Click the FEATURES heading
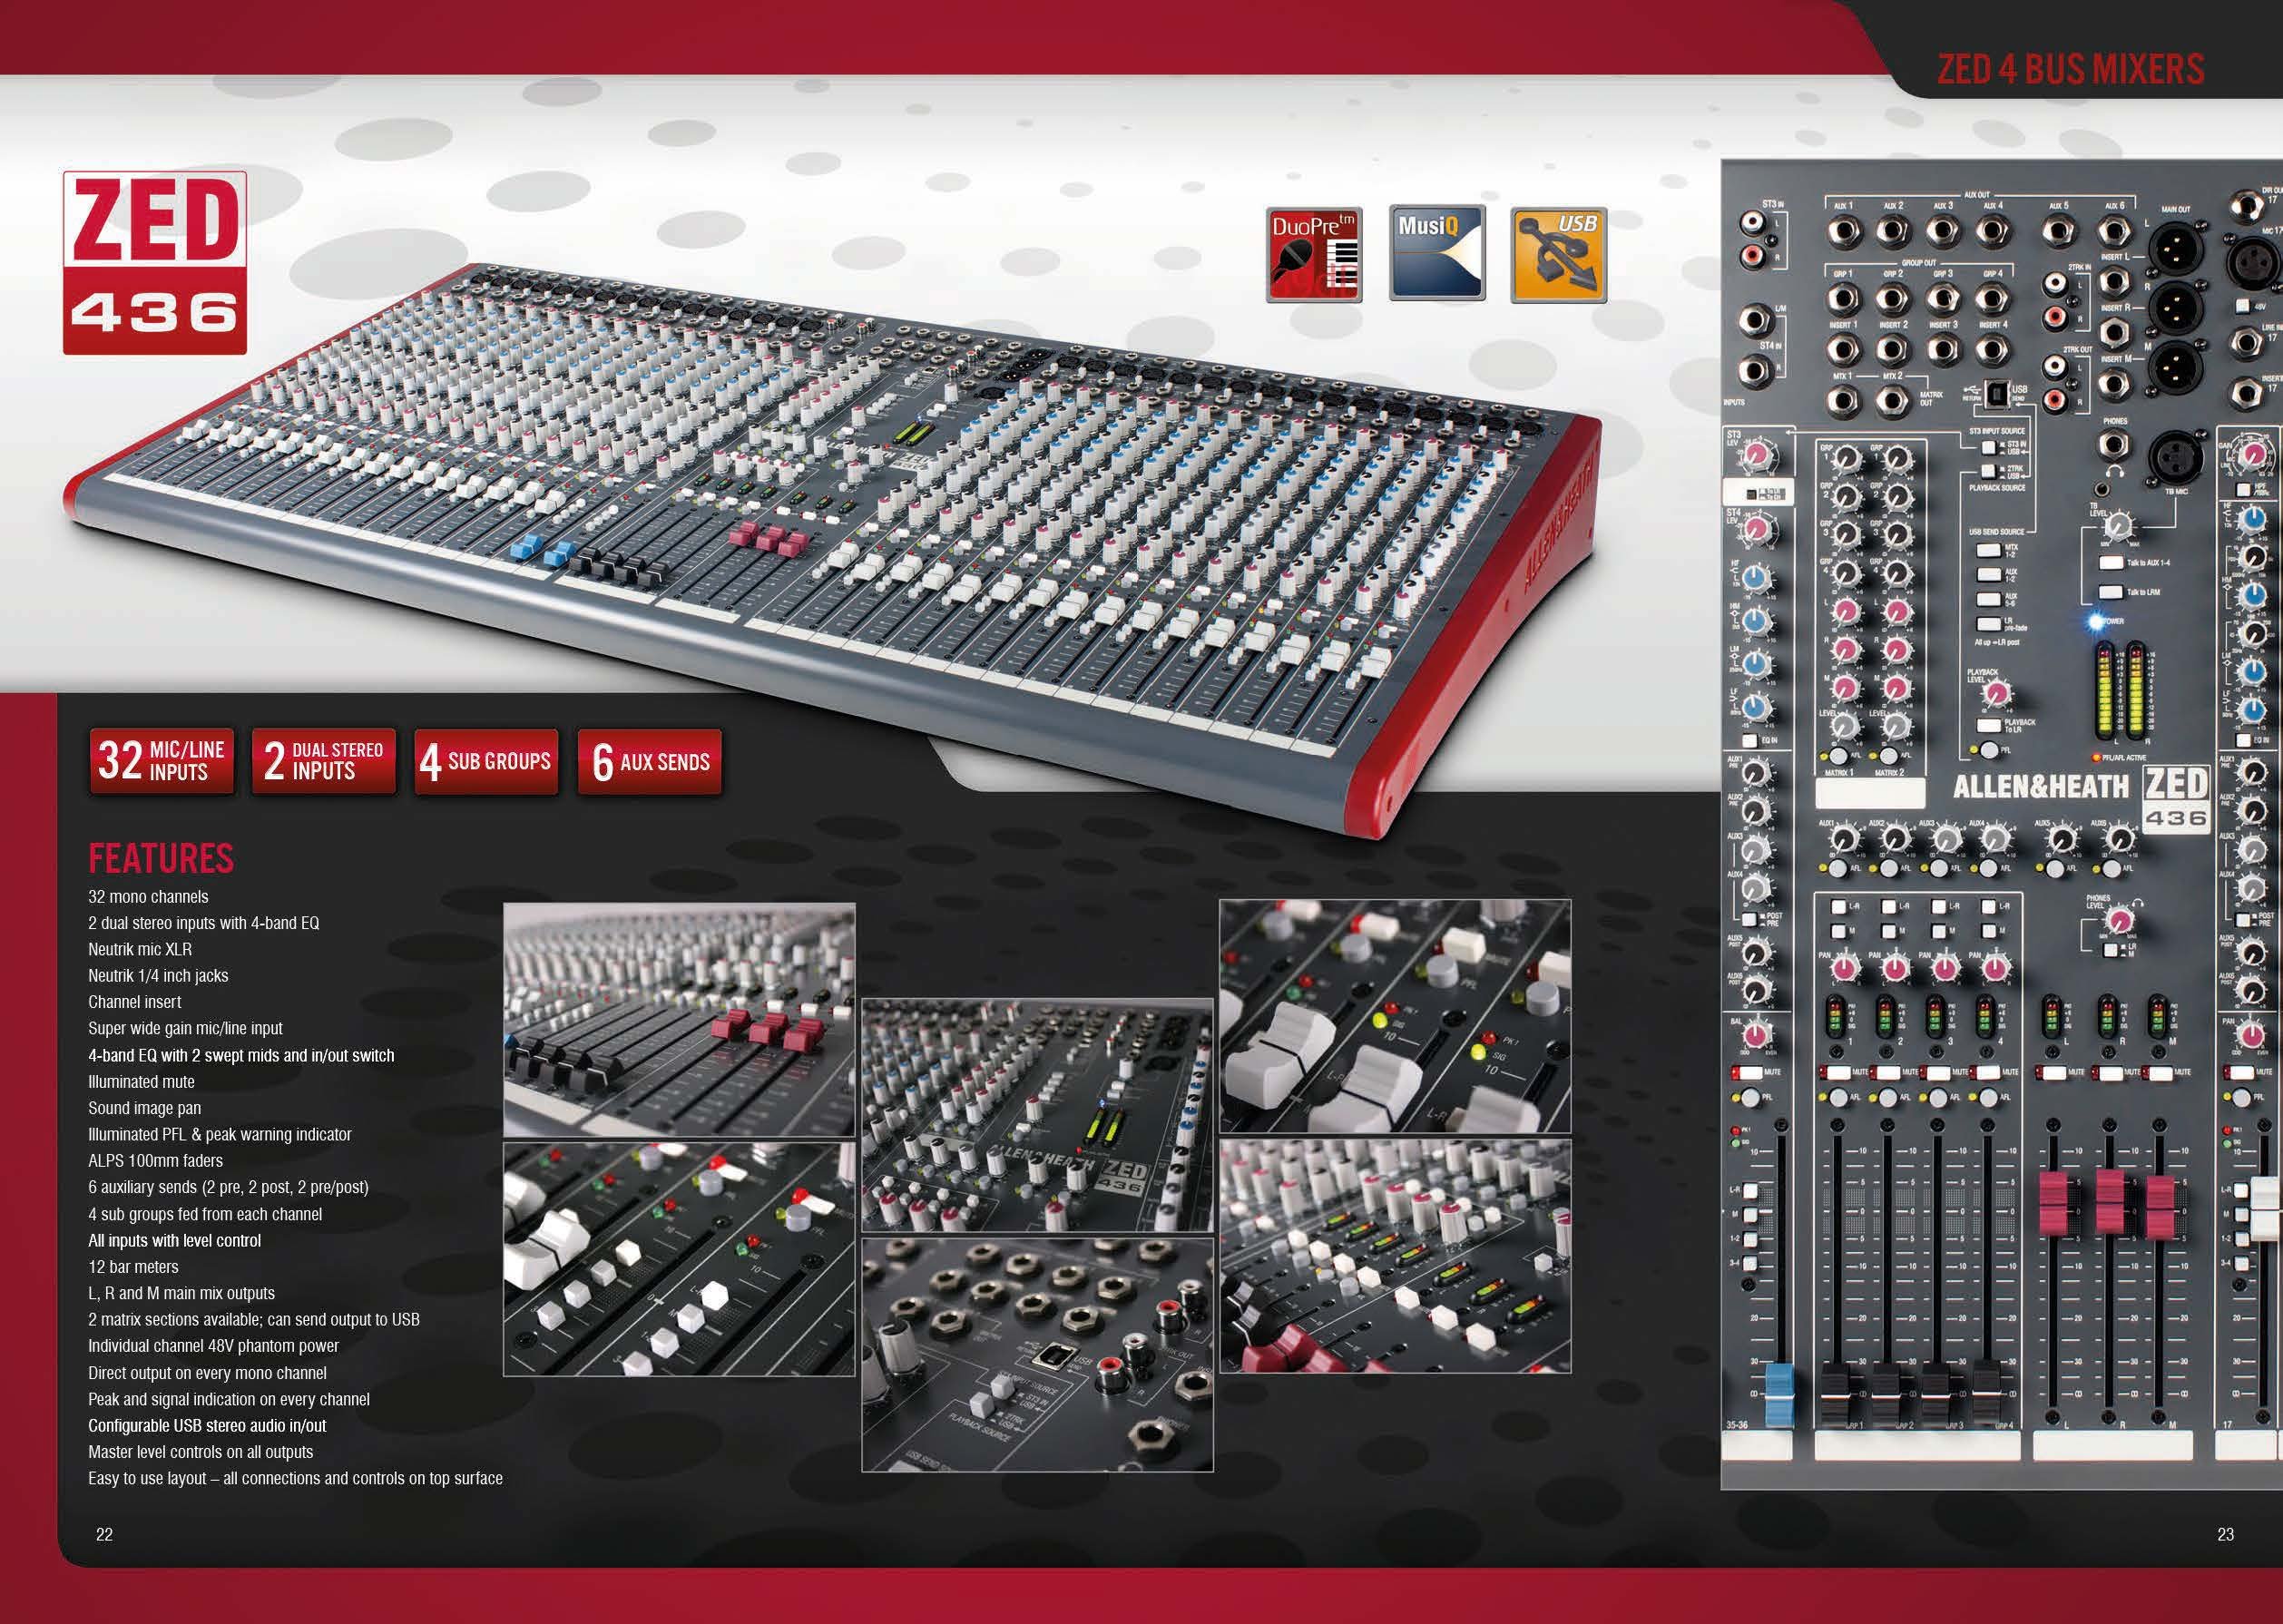The image size is (2283, 1624). pyautogui.click(x=161, y=858)
